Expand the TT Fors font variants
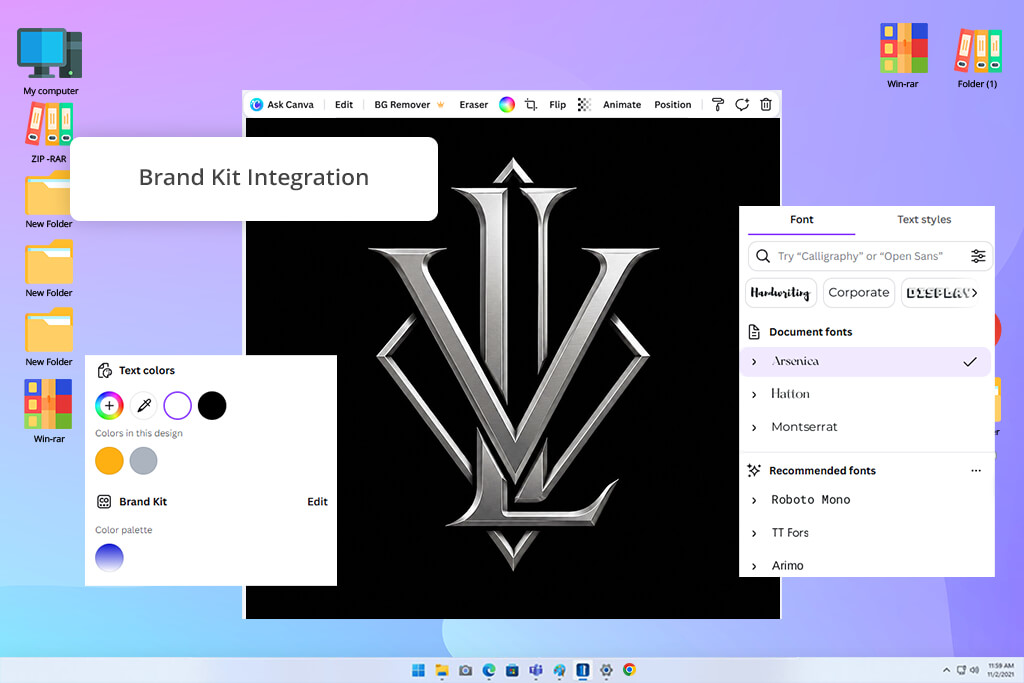The height and width of the screenshot is (683, 1024). pyautogui.click(x=754, y=533)
